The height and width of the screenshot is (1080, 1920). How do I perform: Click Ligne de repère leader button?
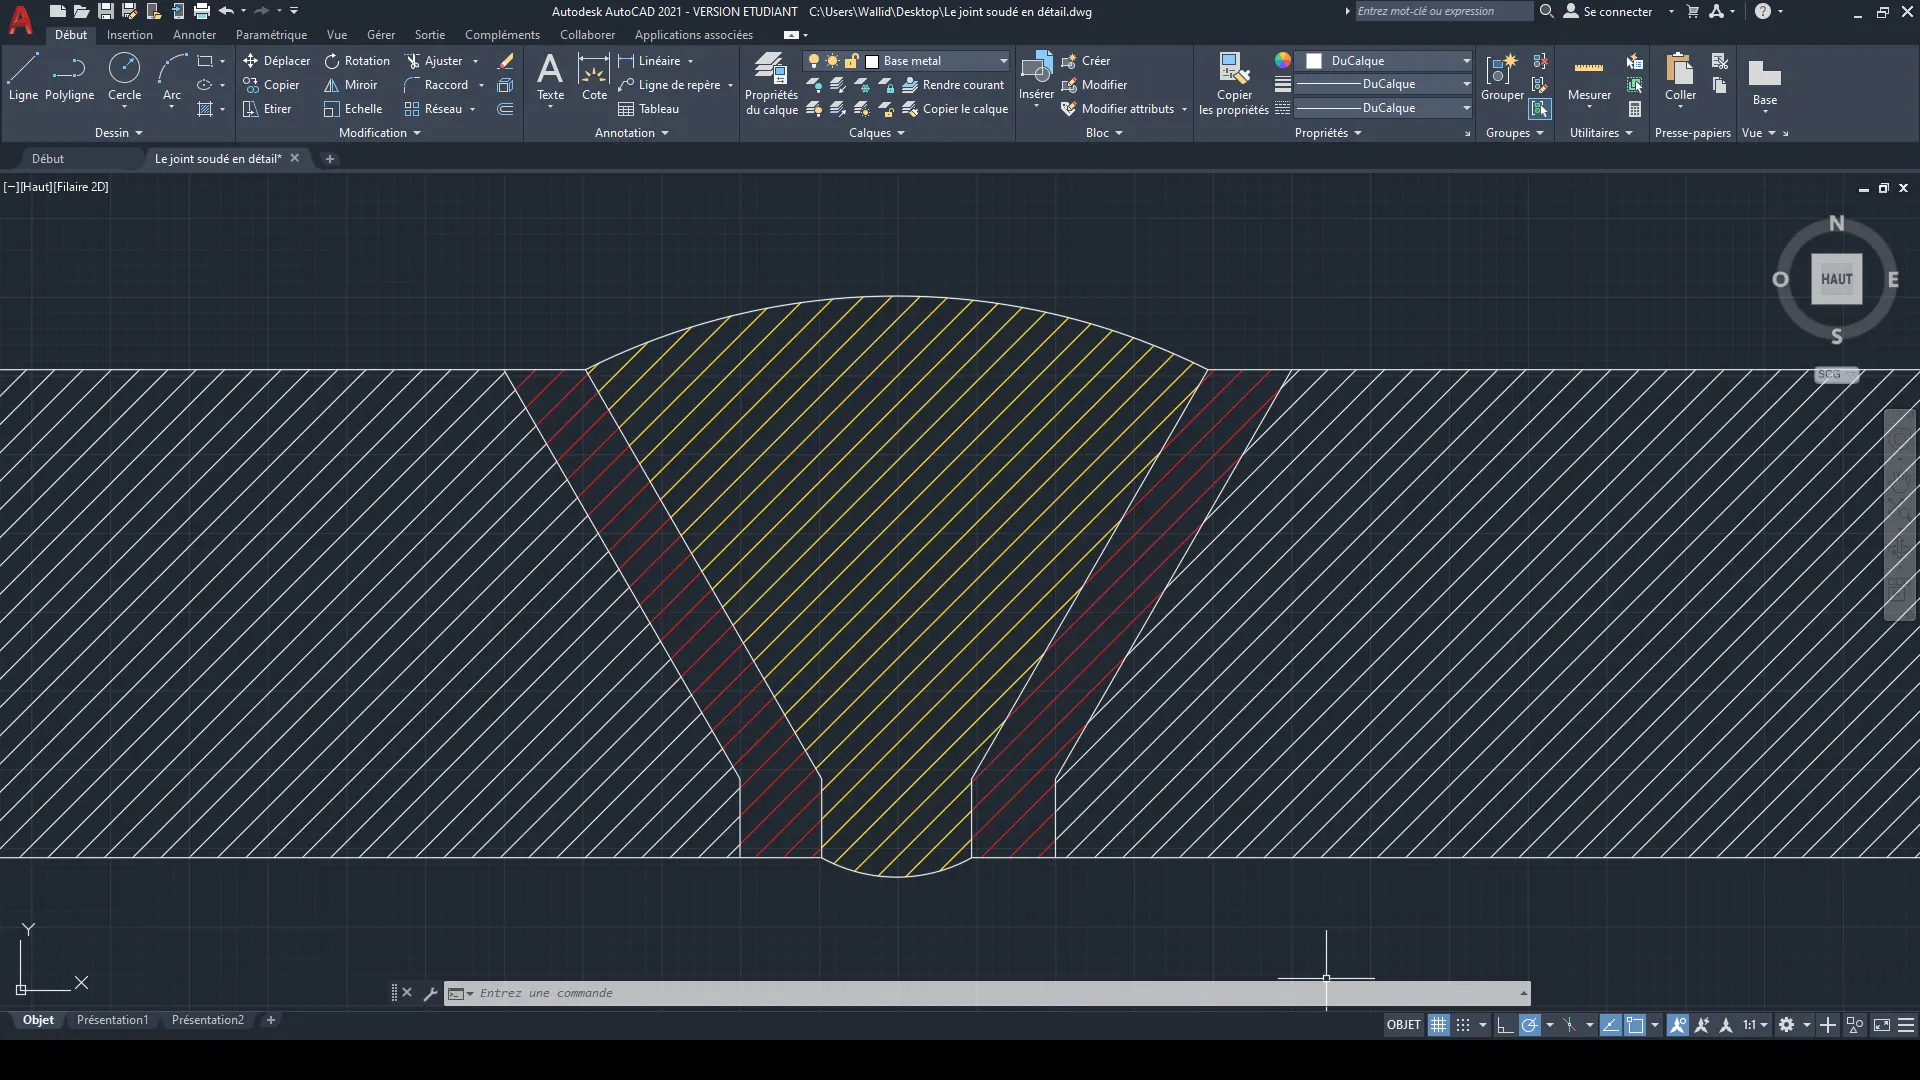(669, 85)
